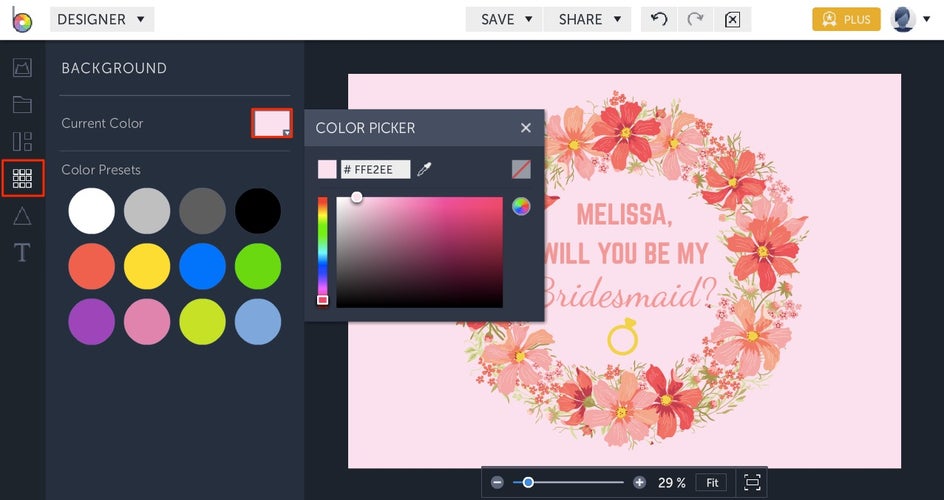The image size is (944, 500).
Task: Click the 29 % zoom value
Action: (x=672, y=483)
